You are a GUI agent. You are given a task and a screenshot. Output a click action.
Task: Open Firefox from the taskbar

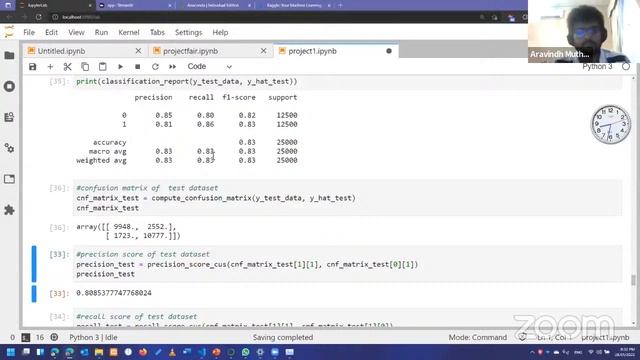pos(143,352)
